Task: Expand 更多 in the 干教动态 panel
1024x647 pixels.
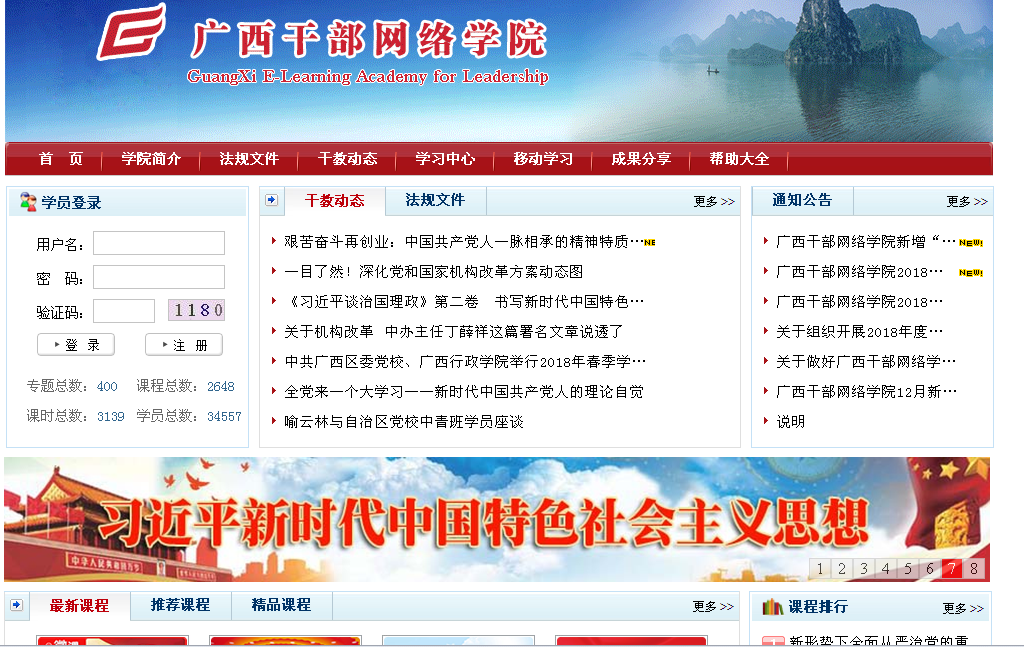Action: click(x=713, y=201)
